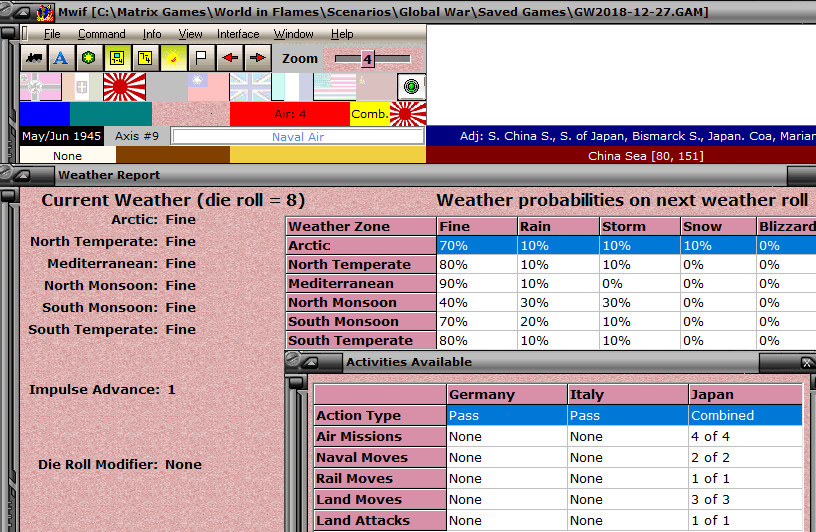Click the Snow column header
The image size is (816, 532).
718,226
